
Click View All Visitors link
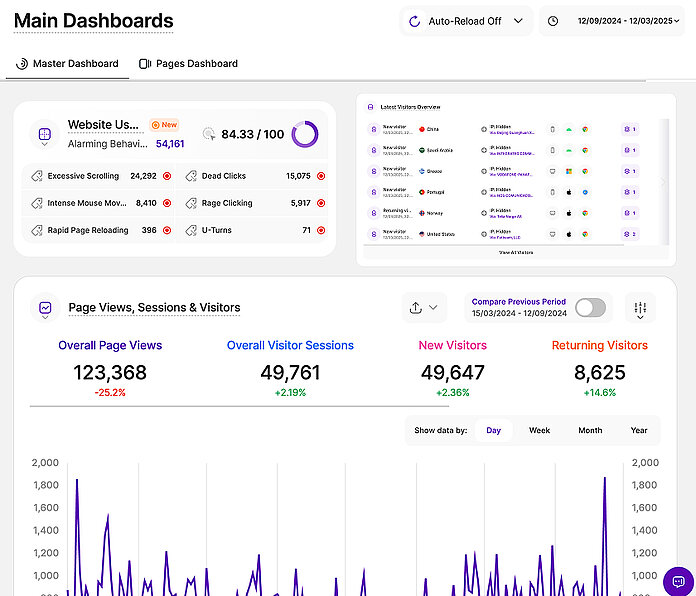[515, 253]
